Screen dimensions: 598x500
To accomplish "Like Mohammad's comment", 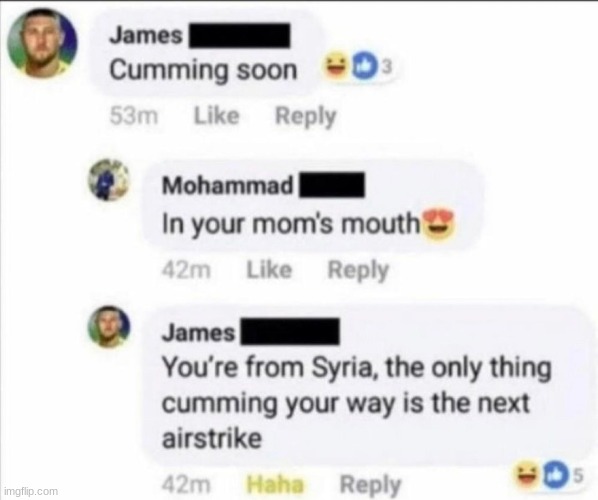I will point(269,270).
